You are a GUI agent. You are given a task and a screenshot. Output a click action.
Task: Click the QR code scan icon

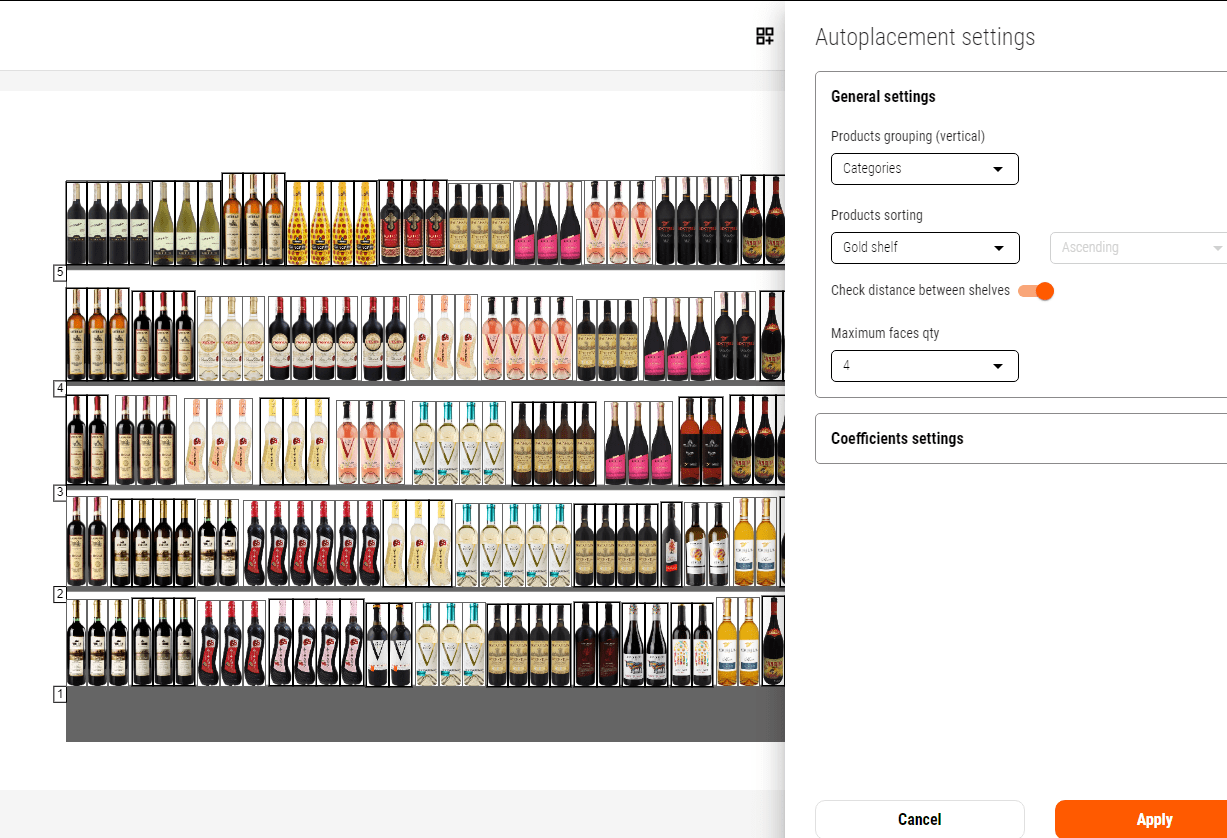[765, 37]
